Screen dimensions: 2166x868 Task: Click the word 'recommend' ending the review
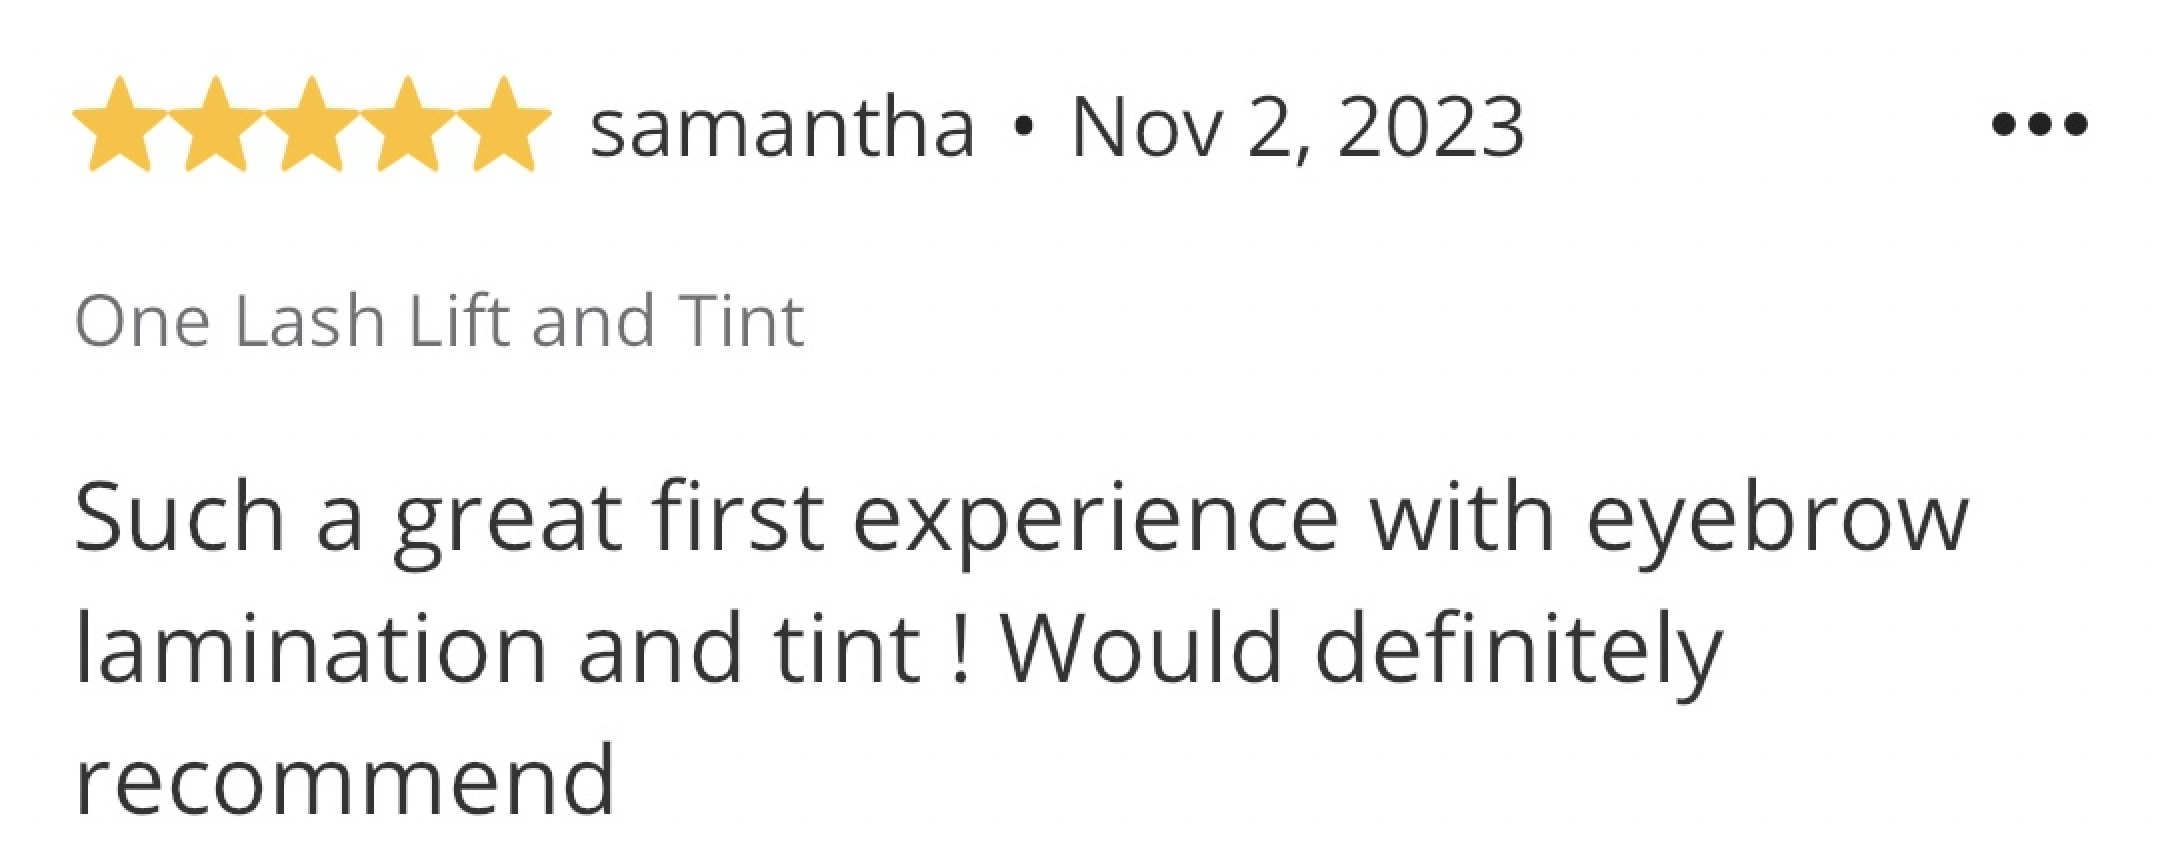click(x=345, y=781)
